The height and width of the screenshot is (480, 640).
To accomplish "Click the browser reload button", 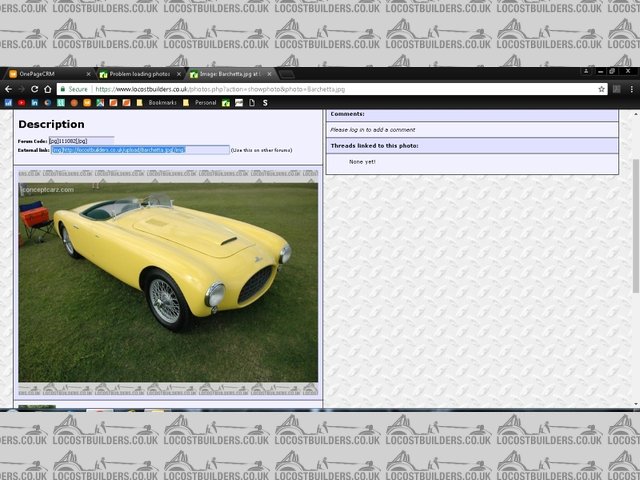I will pyautogui.click(x=33, y=89).
